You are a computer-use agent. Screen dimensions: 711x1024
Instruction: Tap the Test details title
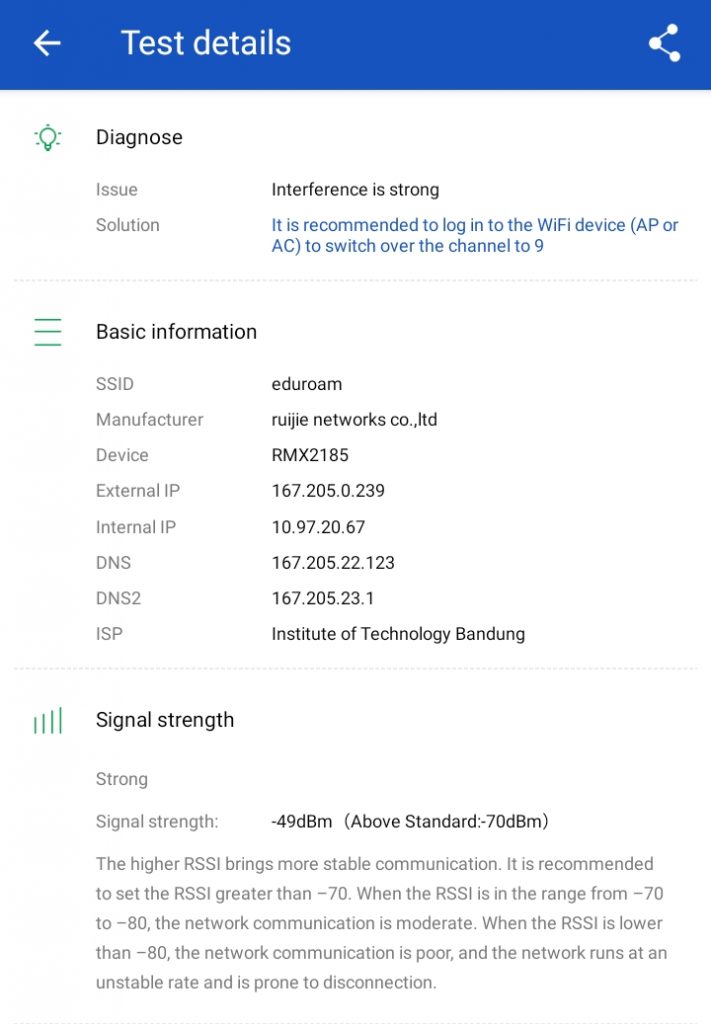coord(206,43)
